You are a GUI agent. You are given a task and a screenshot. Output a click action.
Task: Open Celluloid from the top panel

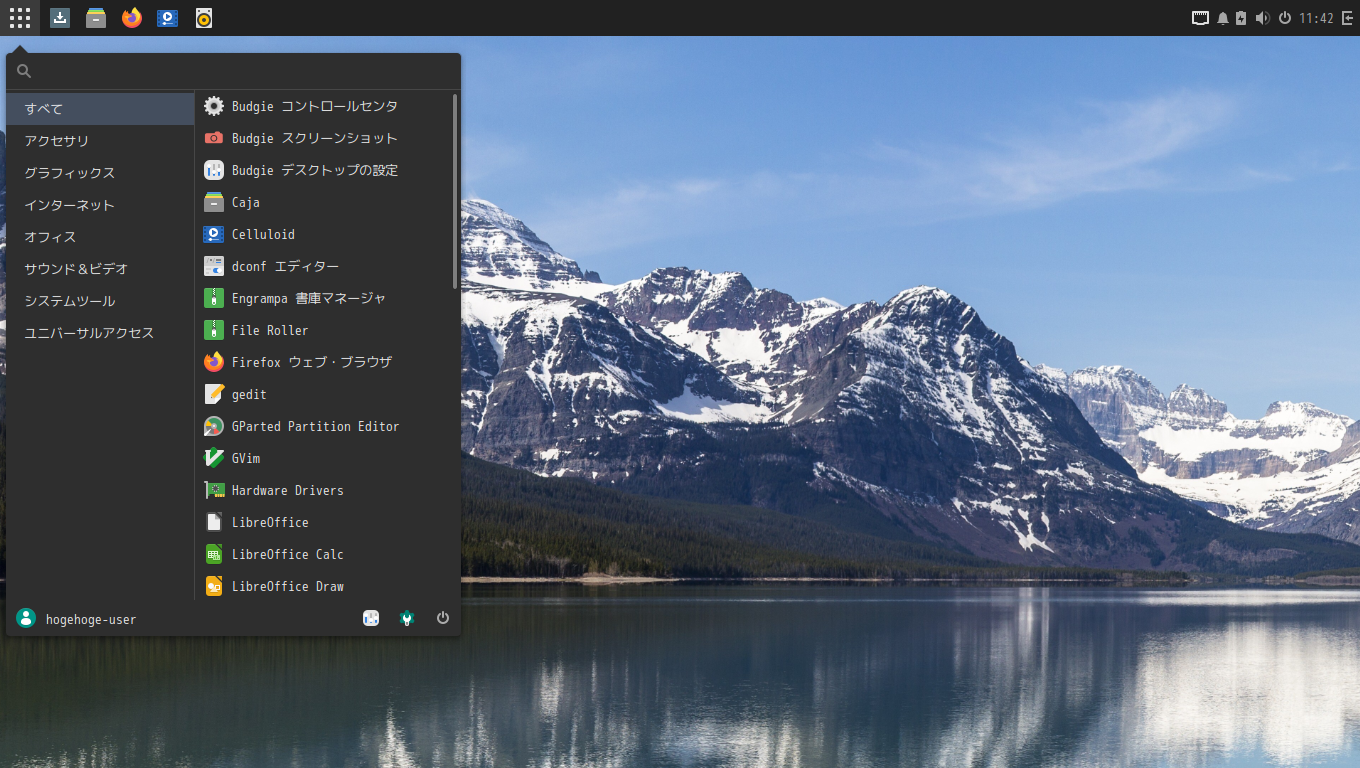pyautogui.click(x=167, y=17)
